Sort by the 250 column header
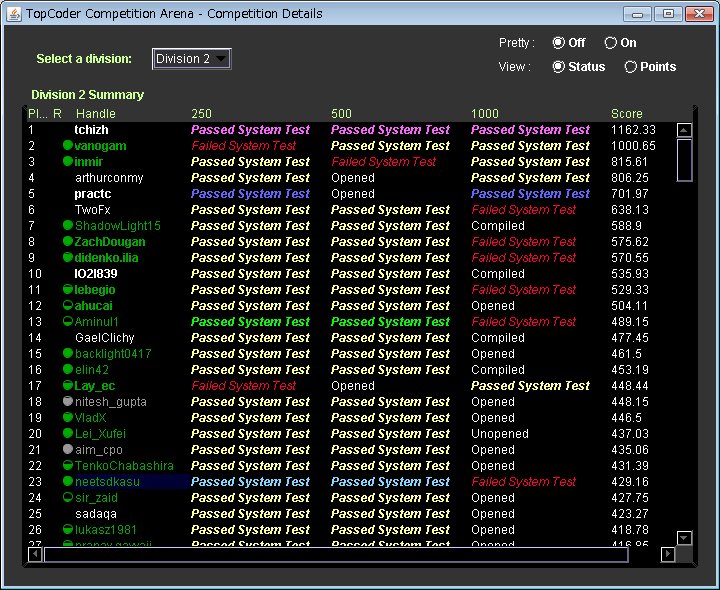720x590 pixels. tap(201, 113)
